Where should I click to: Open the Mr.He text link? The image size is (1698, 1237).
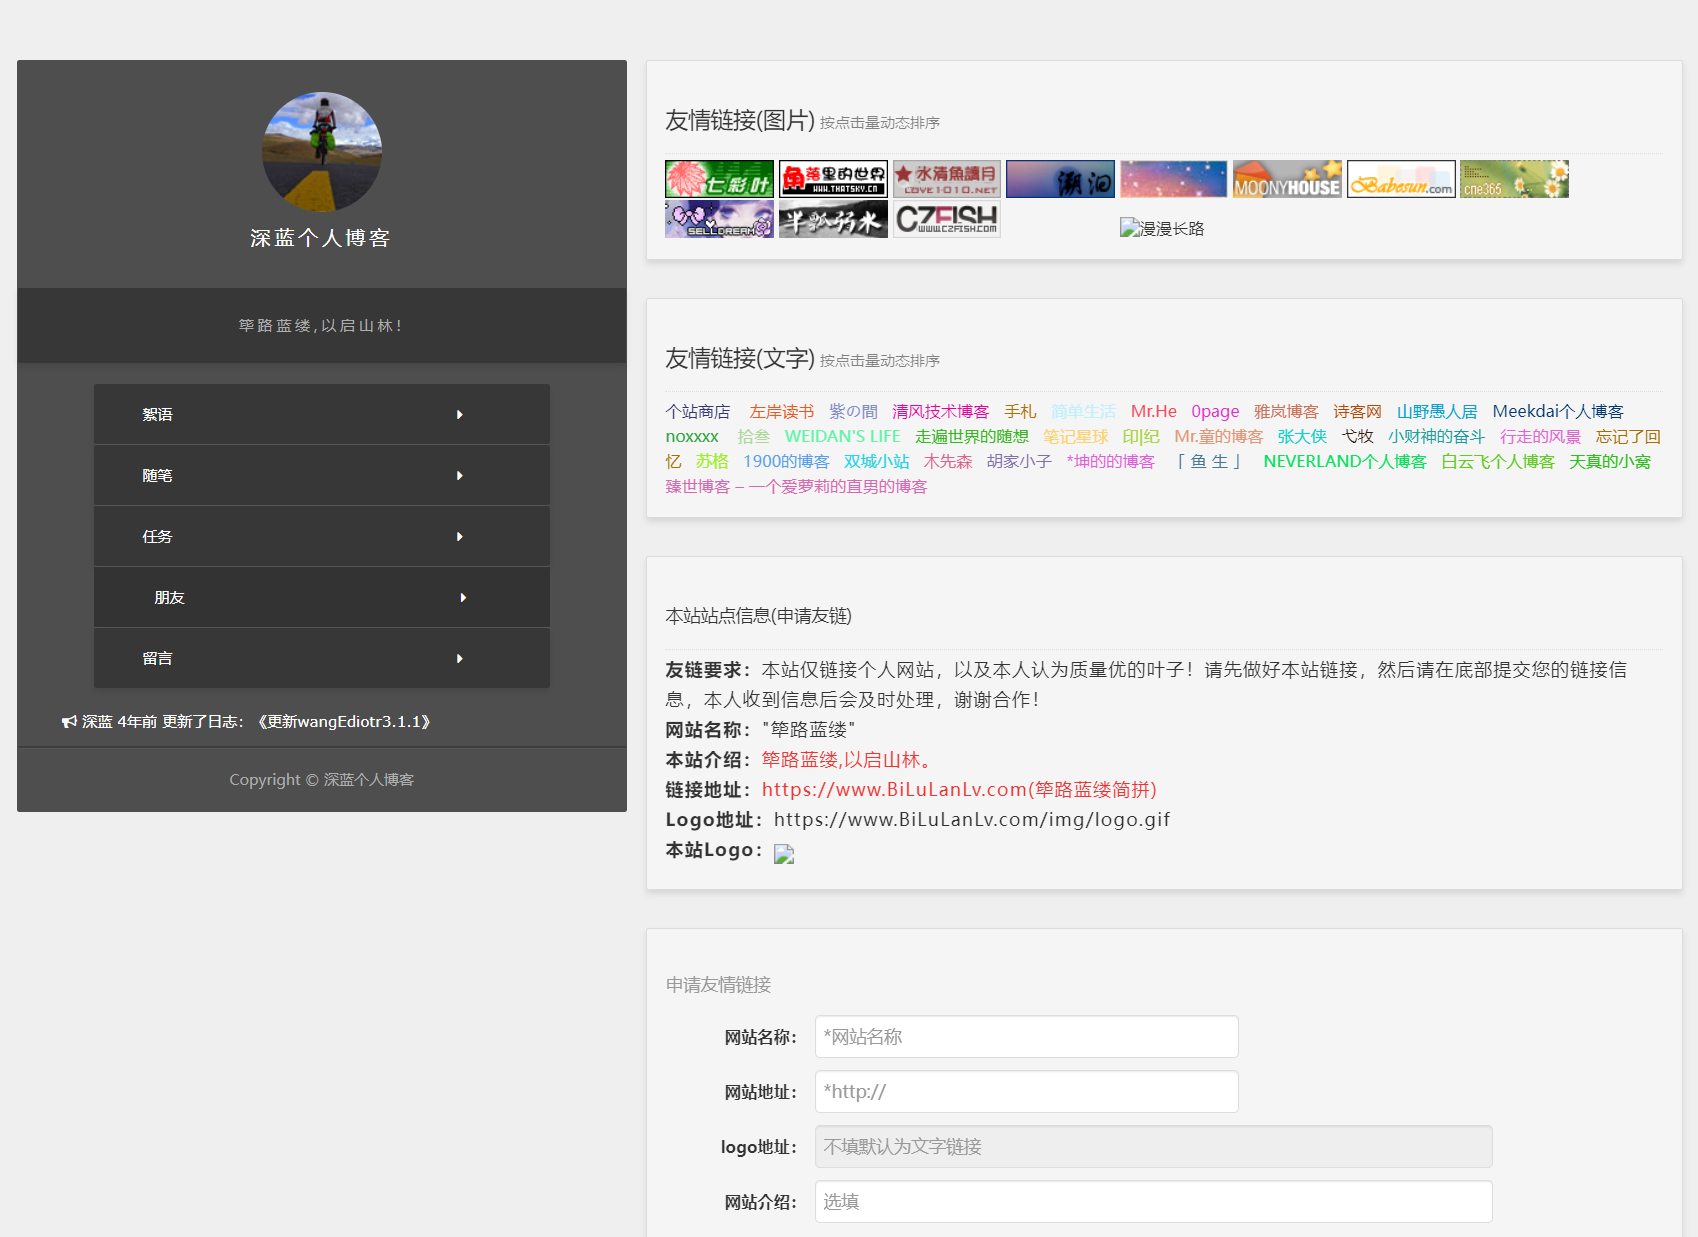1154,411
